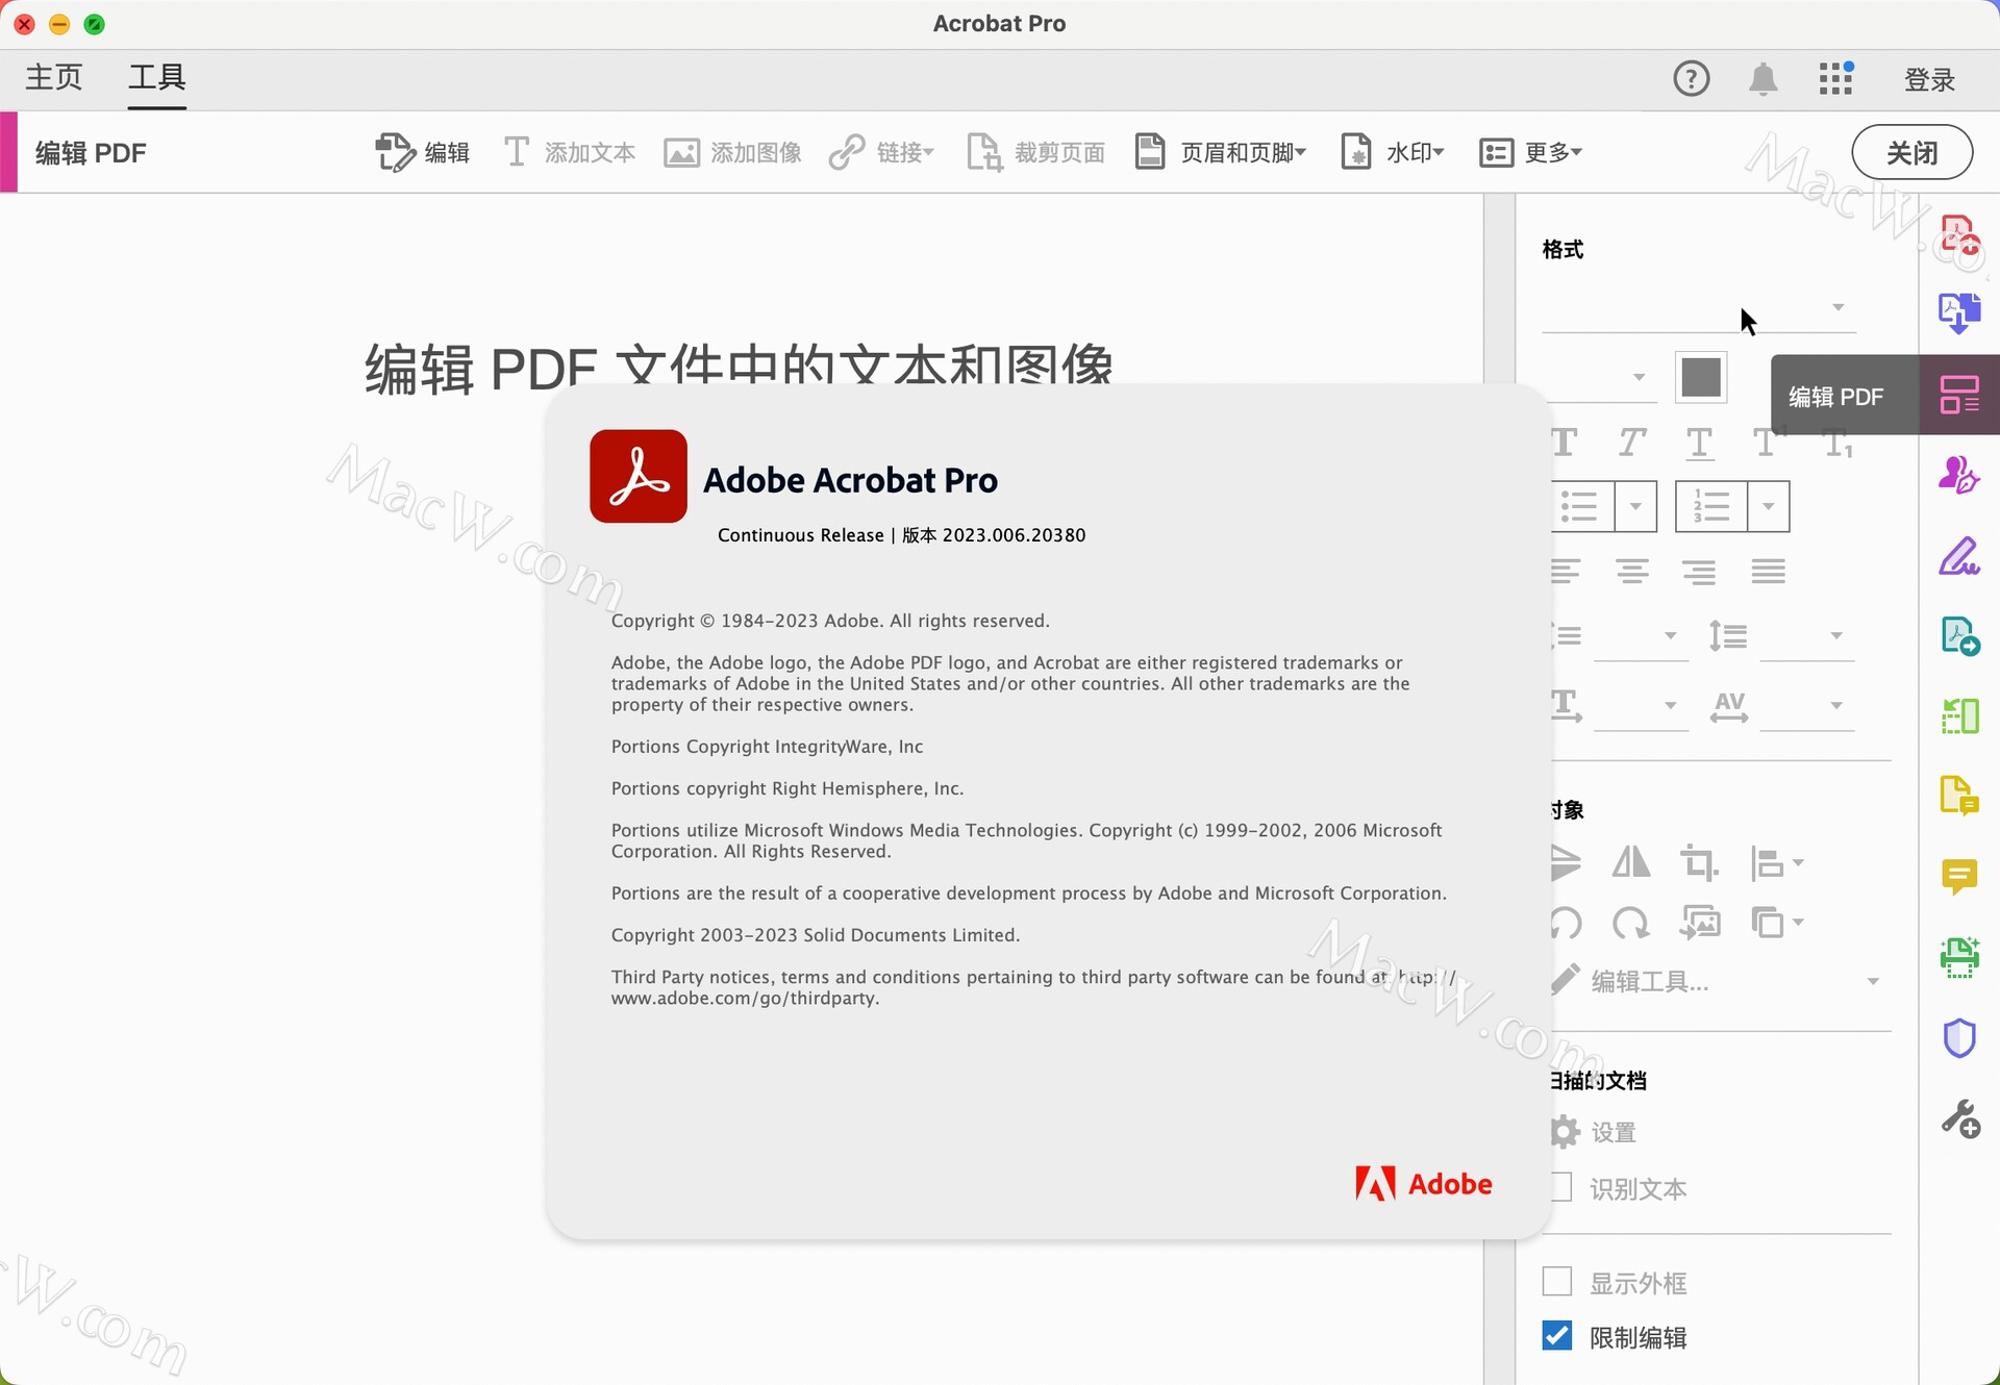
Task: Open the 页眉和页脚 menu
Action: [x=1240, y=152]
